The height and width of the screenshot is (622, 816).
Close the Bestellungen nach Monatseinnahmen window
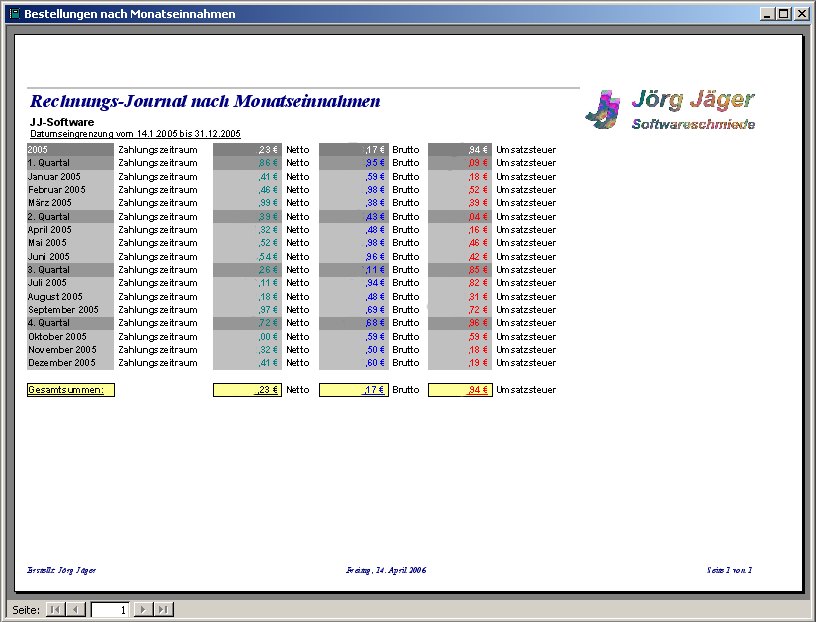pos(800,14)
